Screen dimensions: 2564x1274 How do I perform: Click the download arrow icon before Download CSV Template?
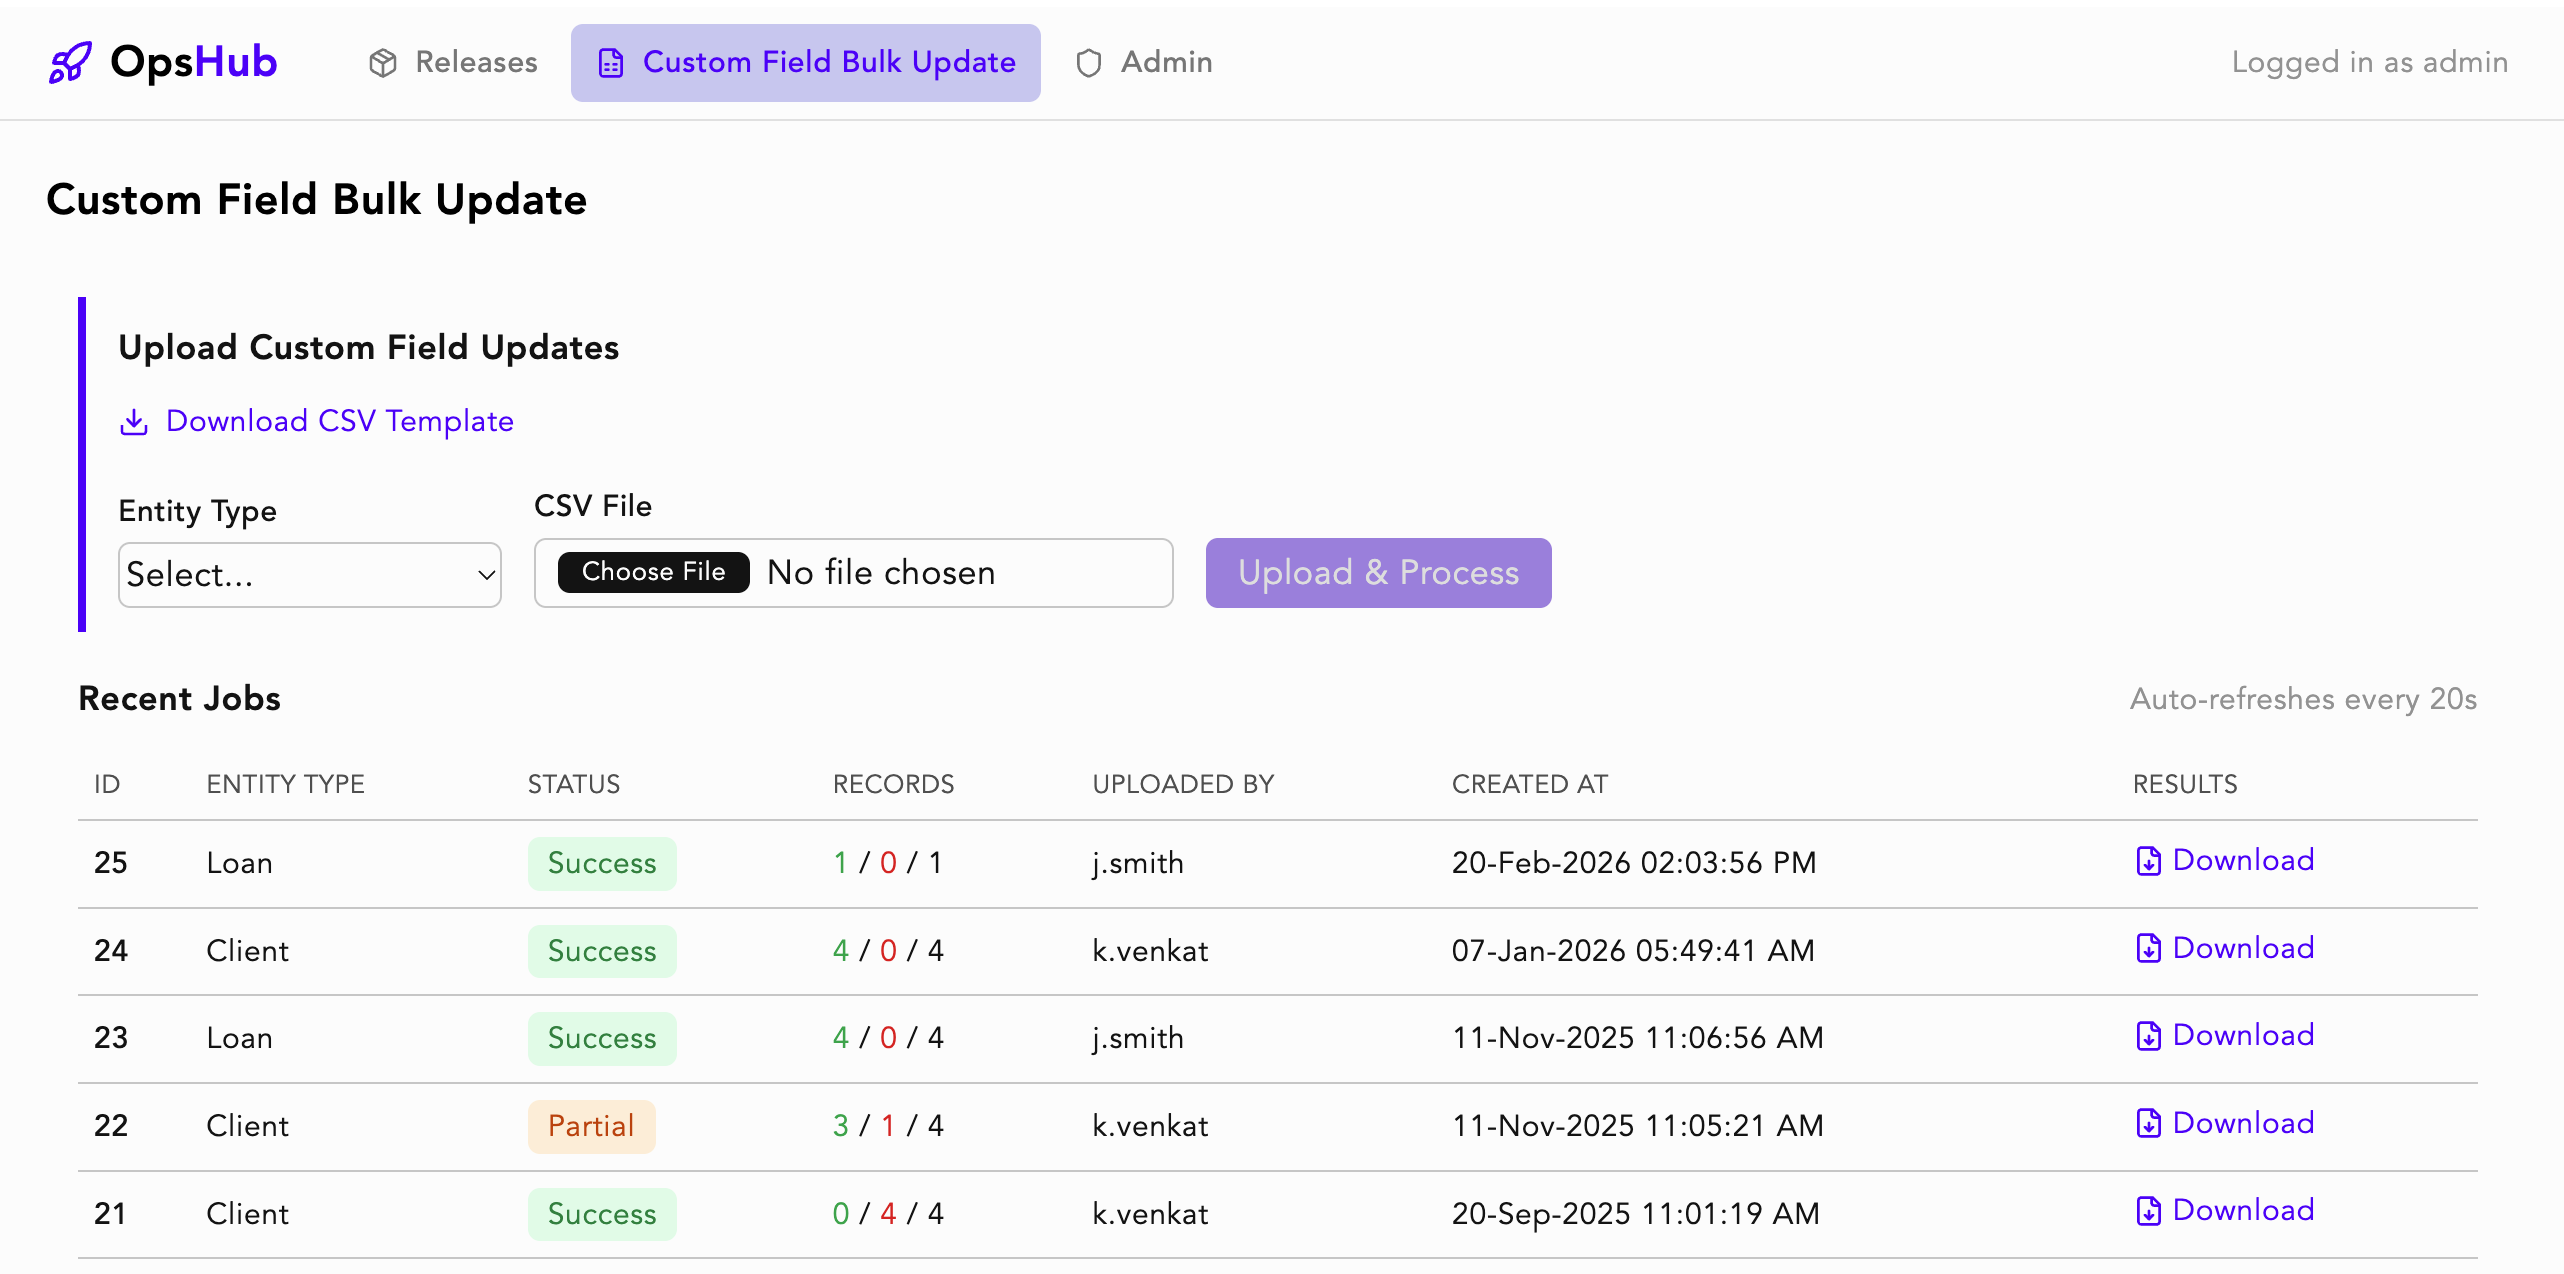[135, 422]
